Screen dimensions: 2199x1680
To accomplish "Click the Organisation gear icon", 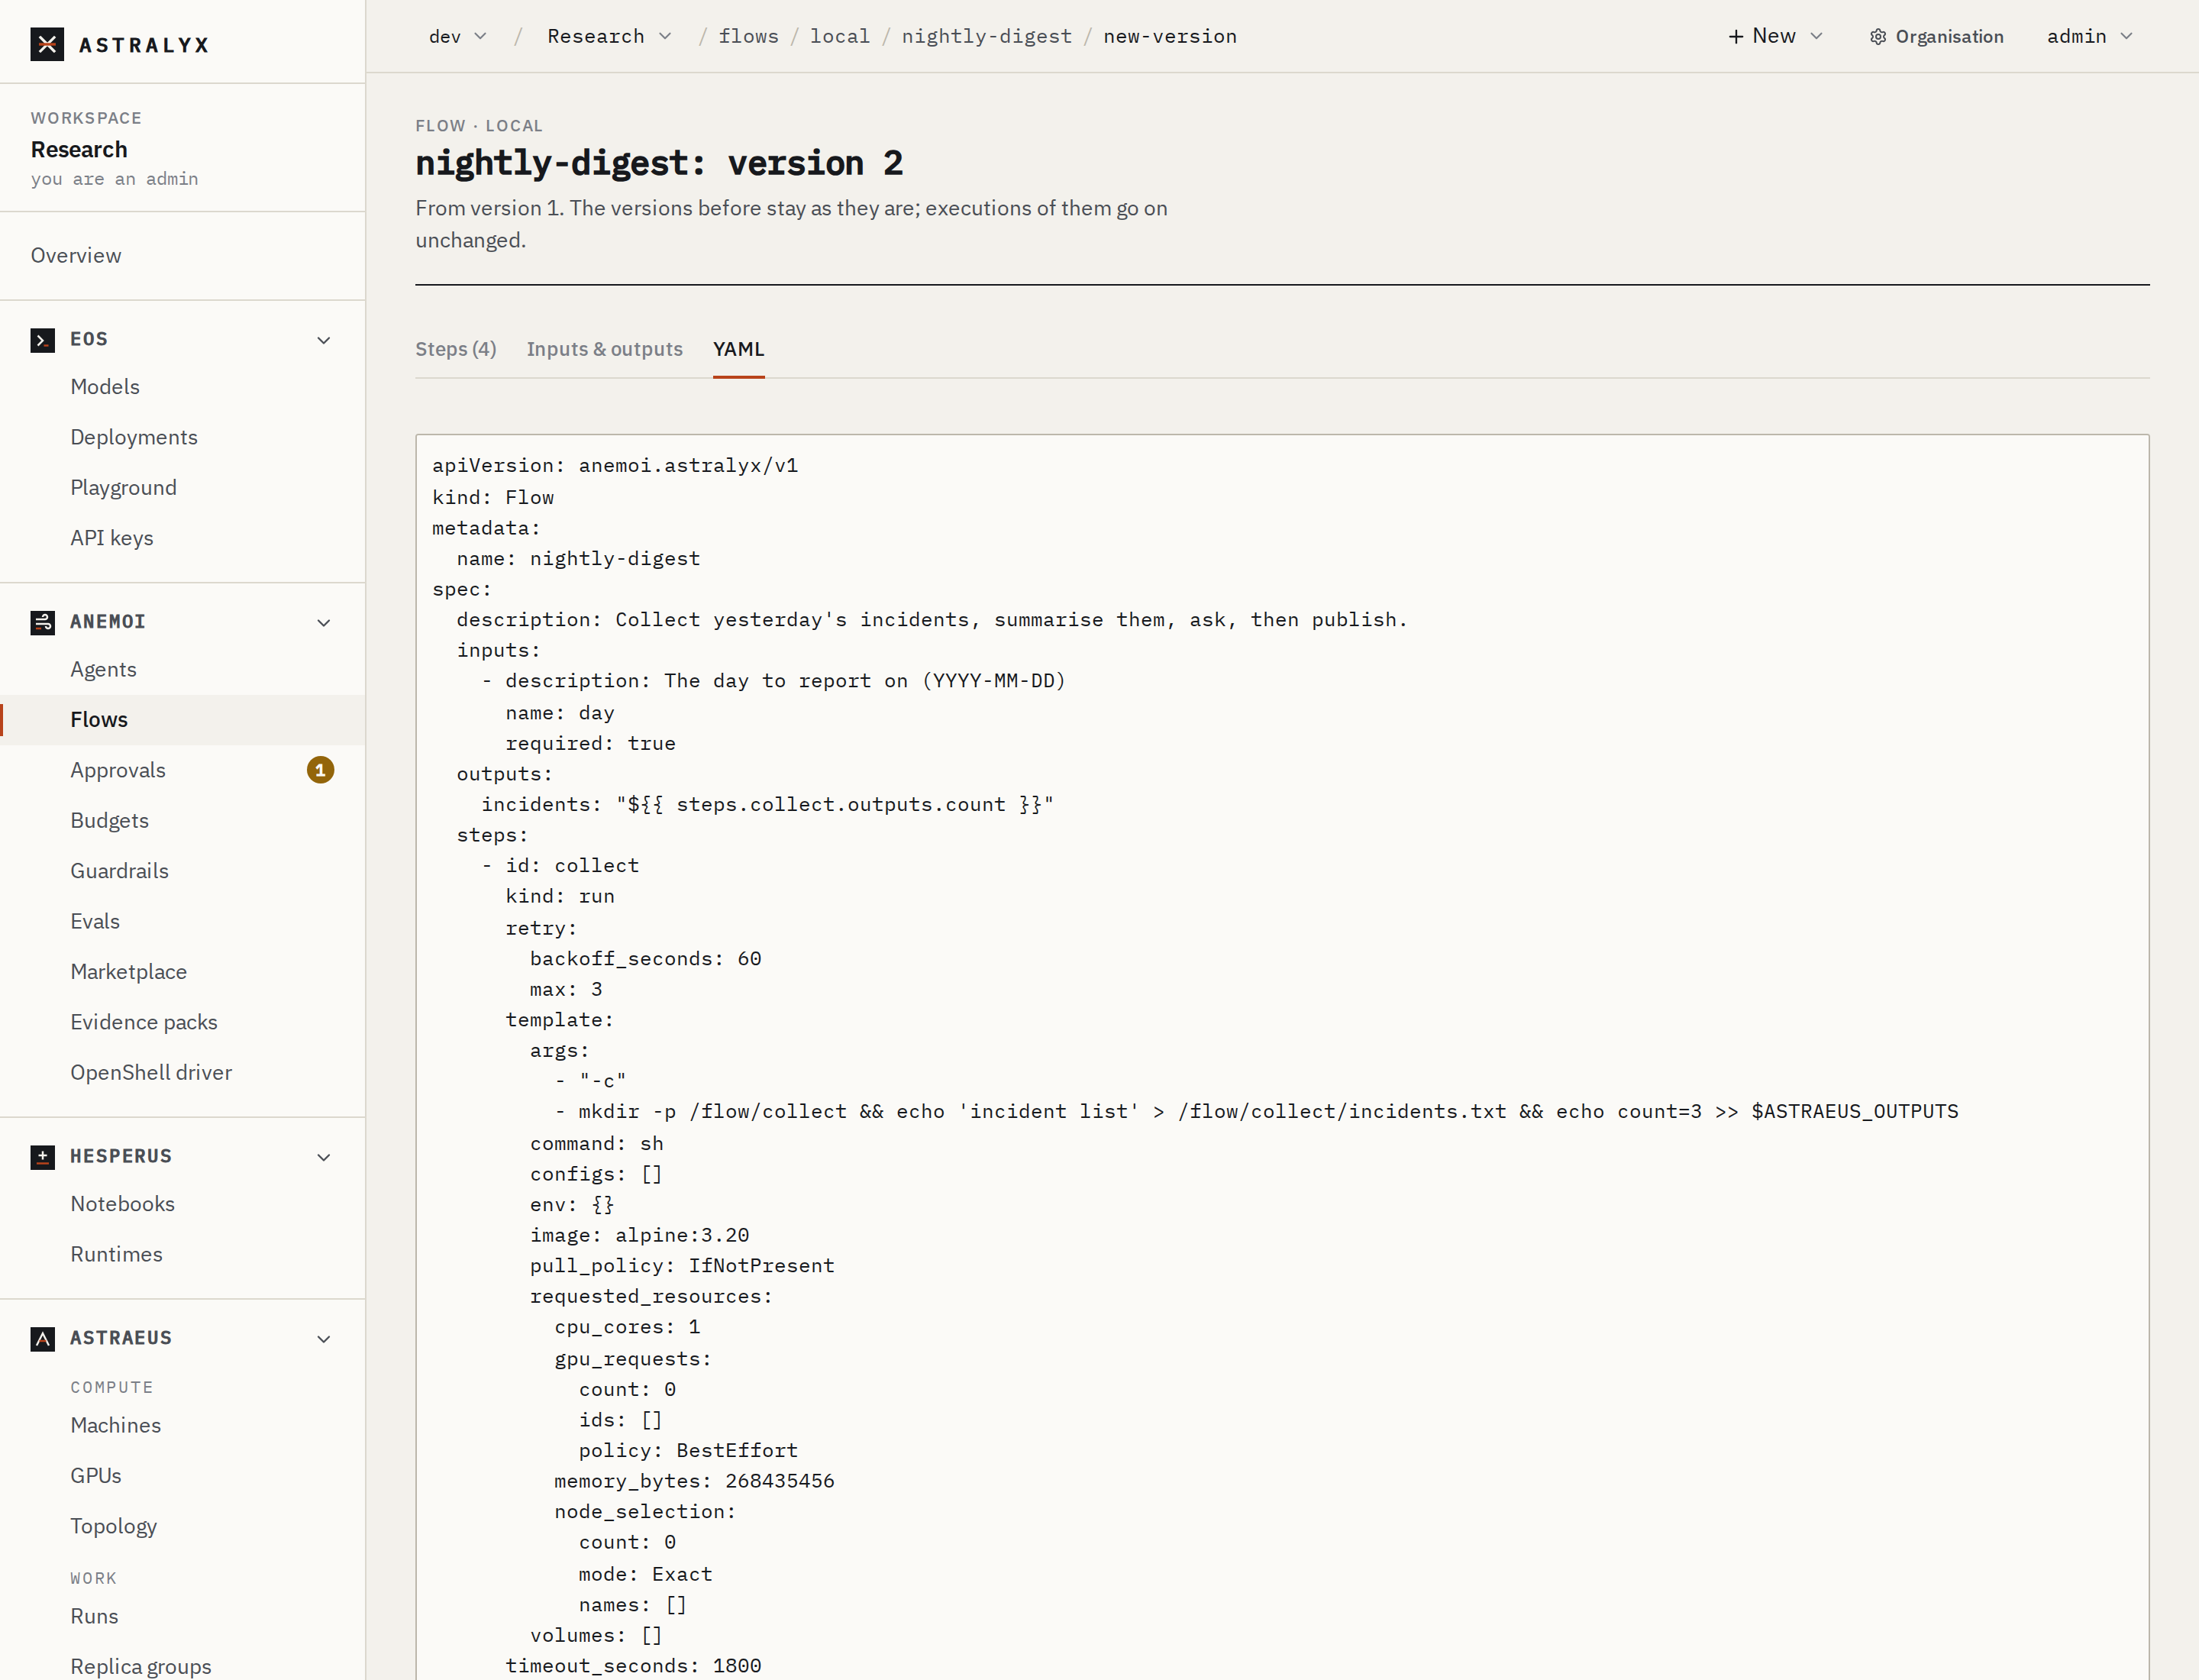I will pyautogui.click(x=1878, y=37).
